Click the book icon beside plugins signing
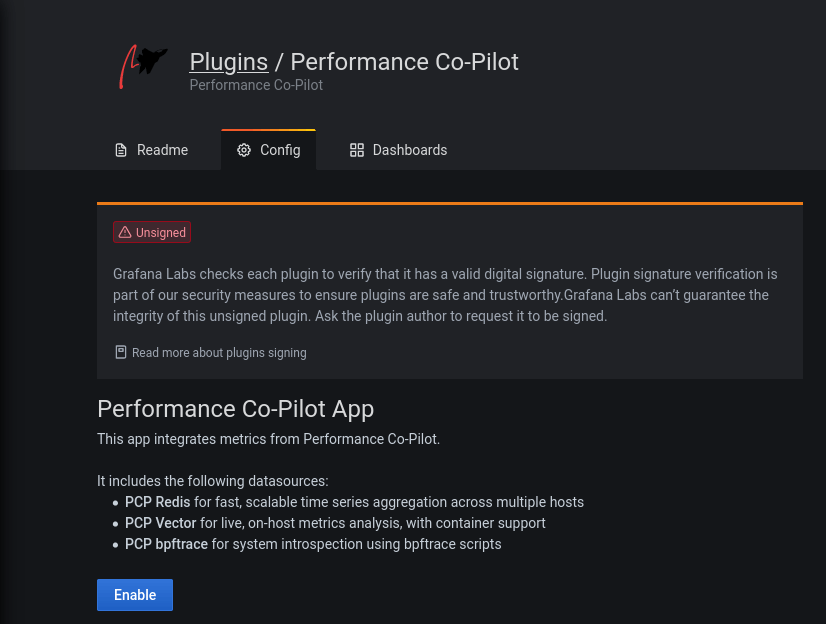This screenshot has width=826, height=624. tap(121, 352)
